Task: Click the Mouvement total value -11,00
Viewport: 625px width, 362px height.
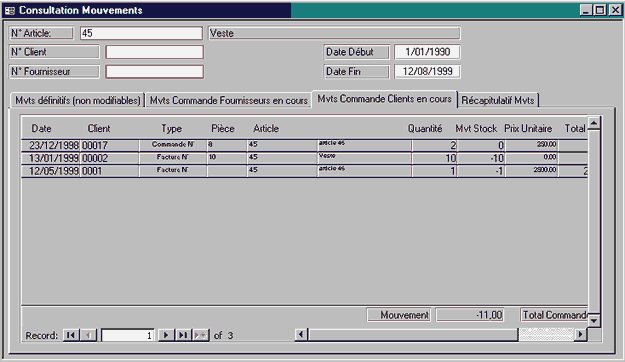Action: tap(470, 315)
